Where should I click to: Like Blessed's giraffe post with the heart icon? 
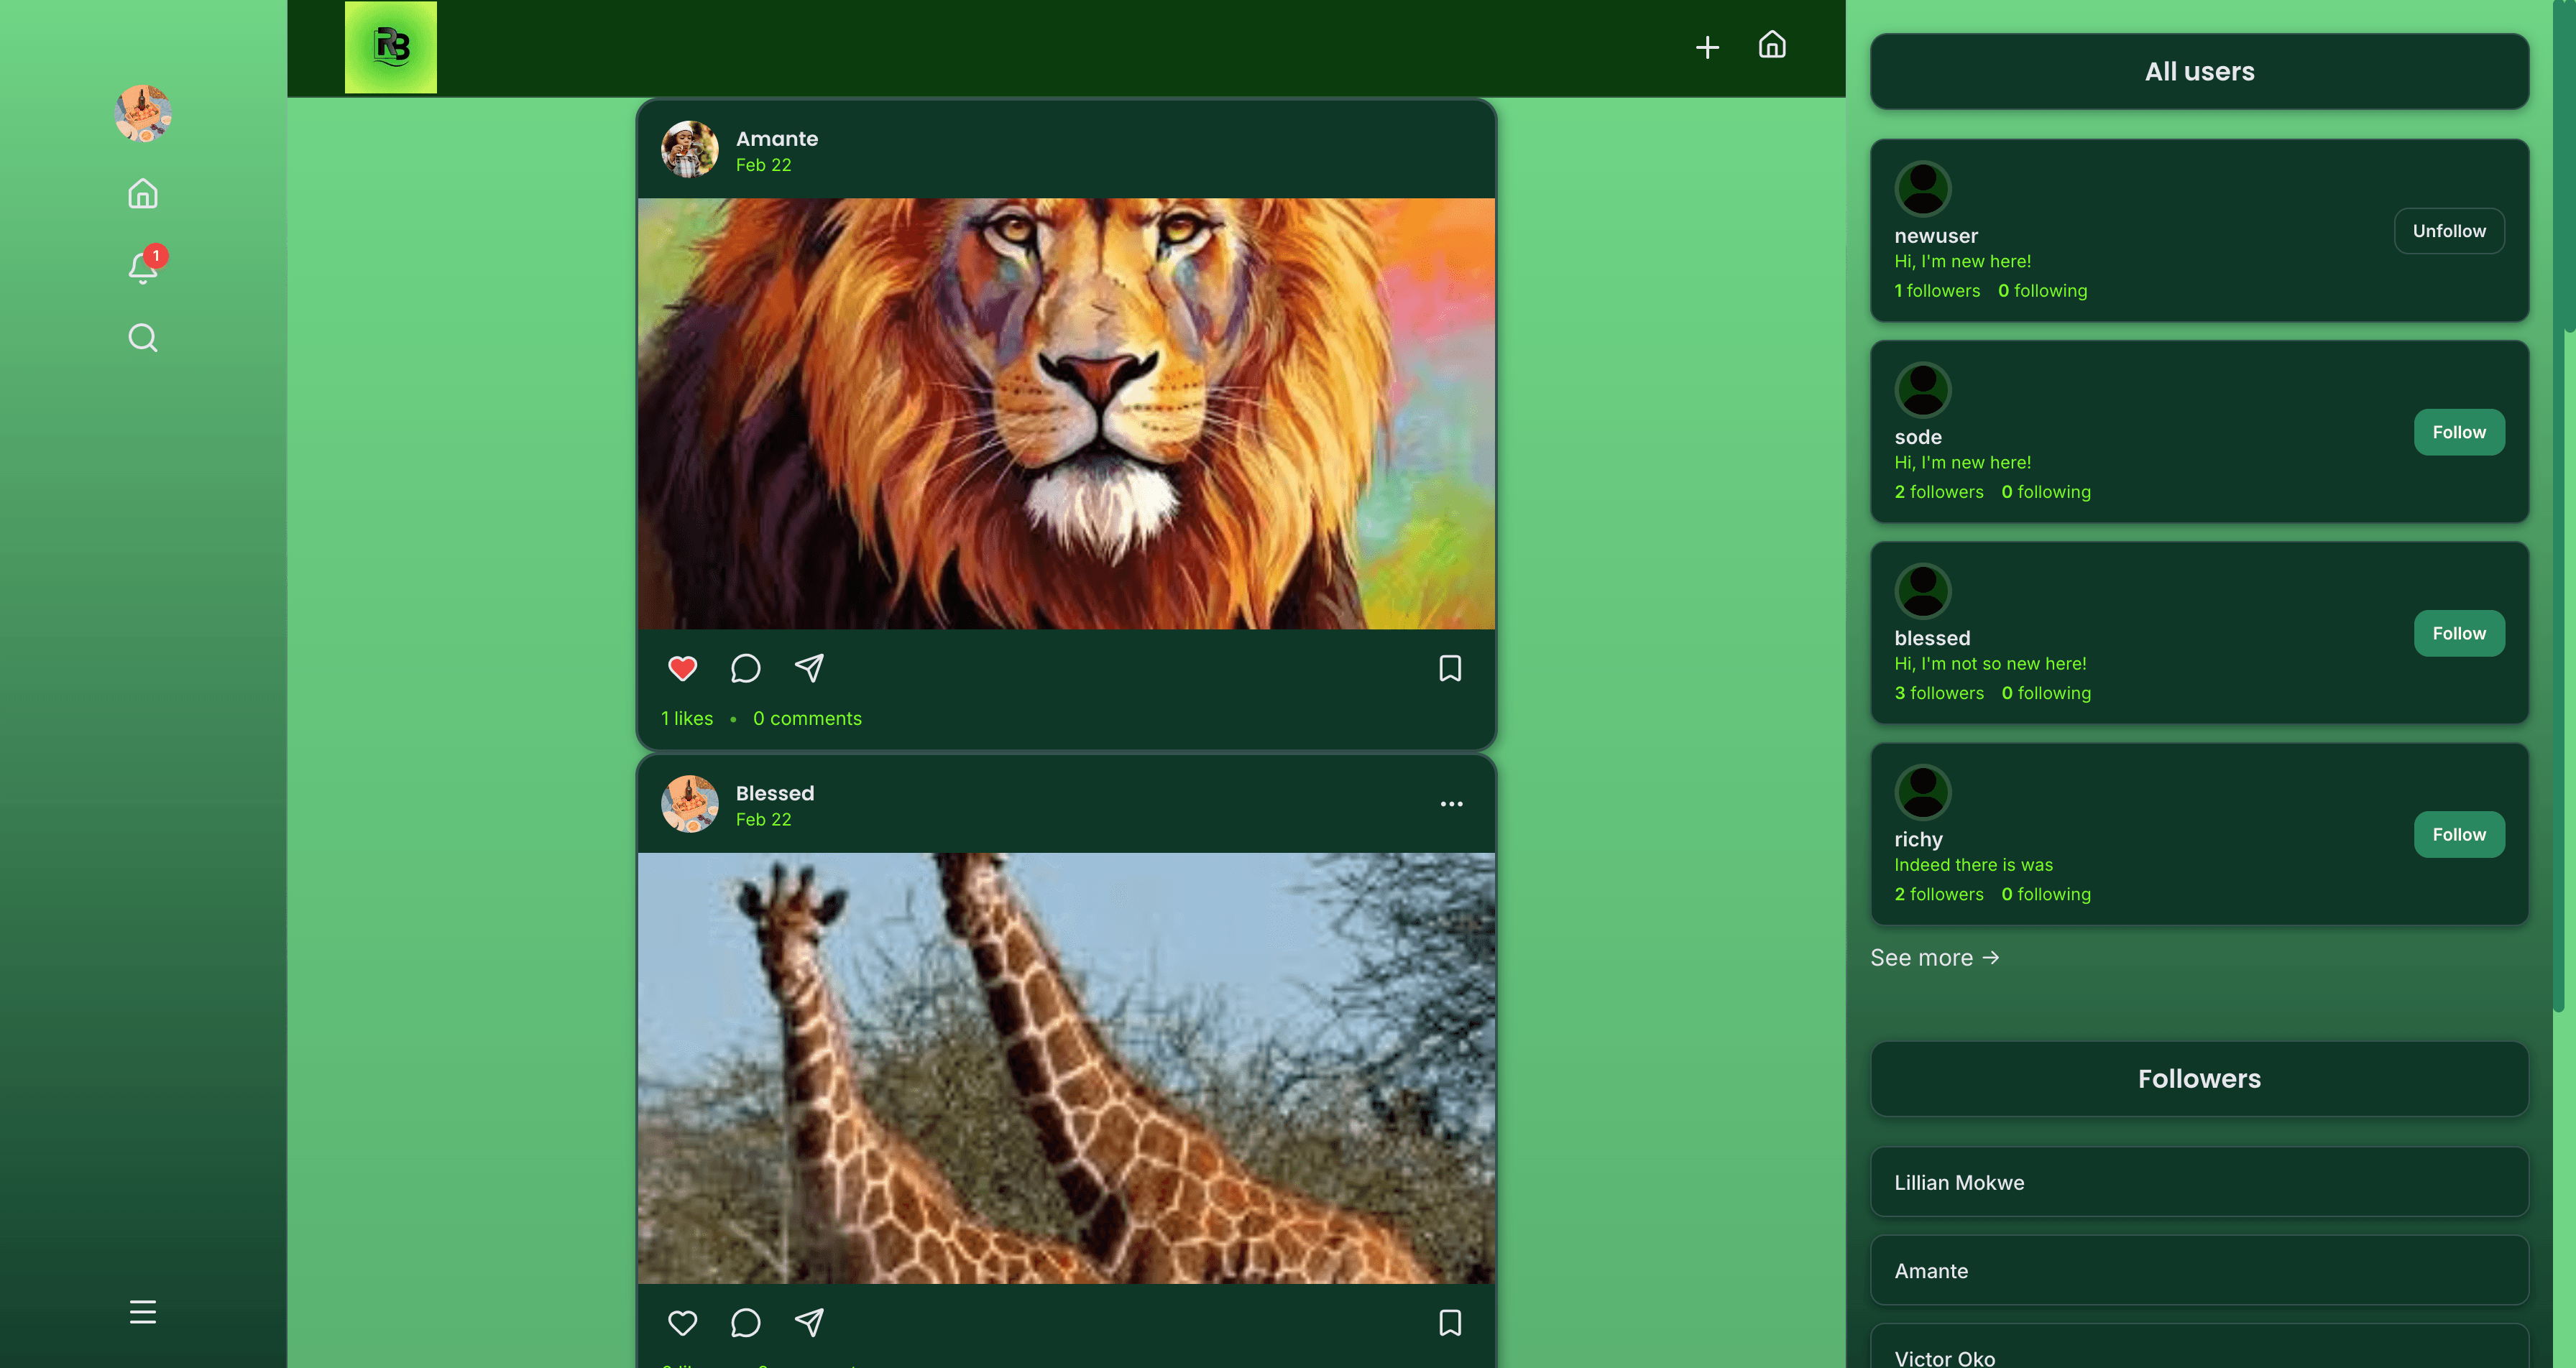(682, 1322)
